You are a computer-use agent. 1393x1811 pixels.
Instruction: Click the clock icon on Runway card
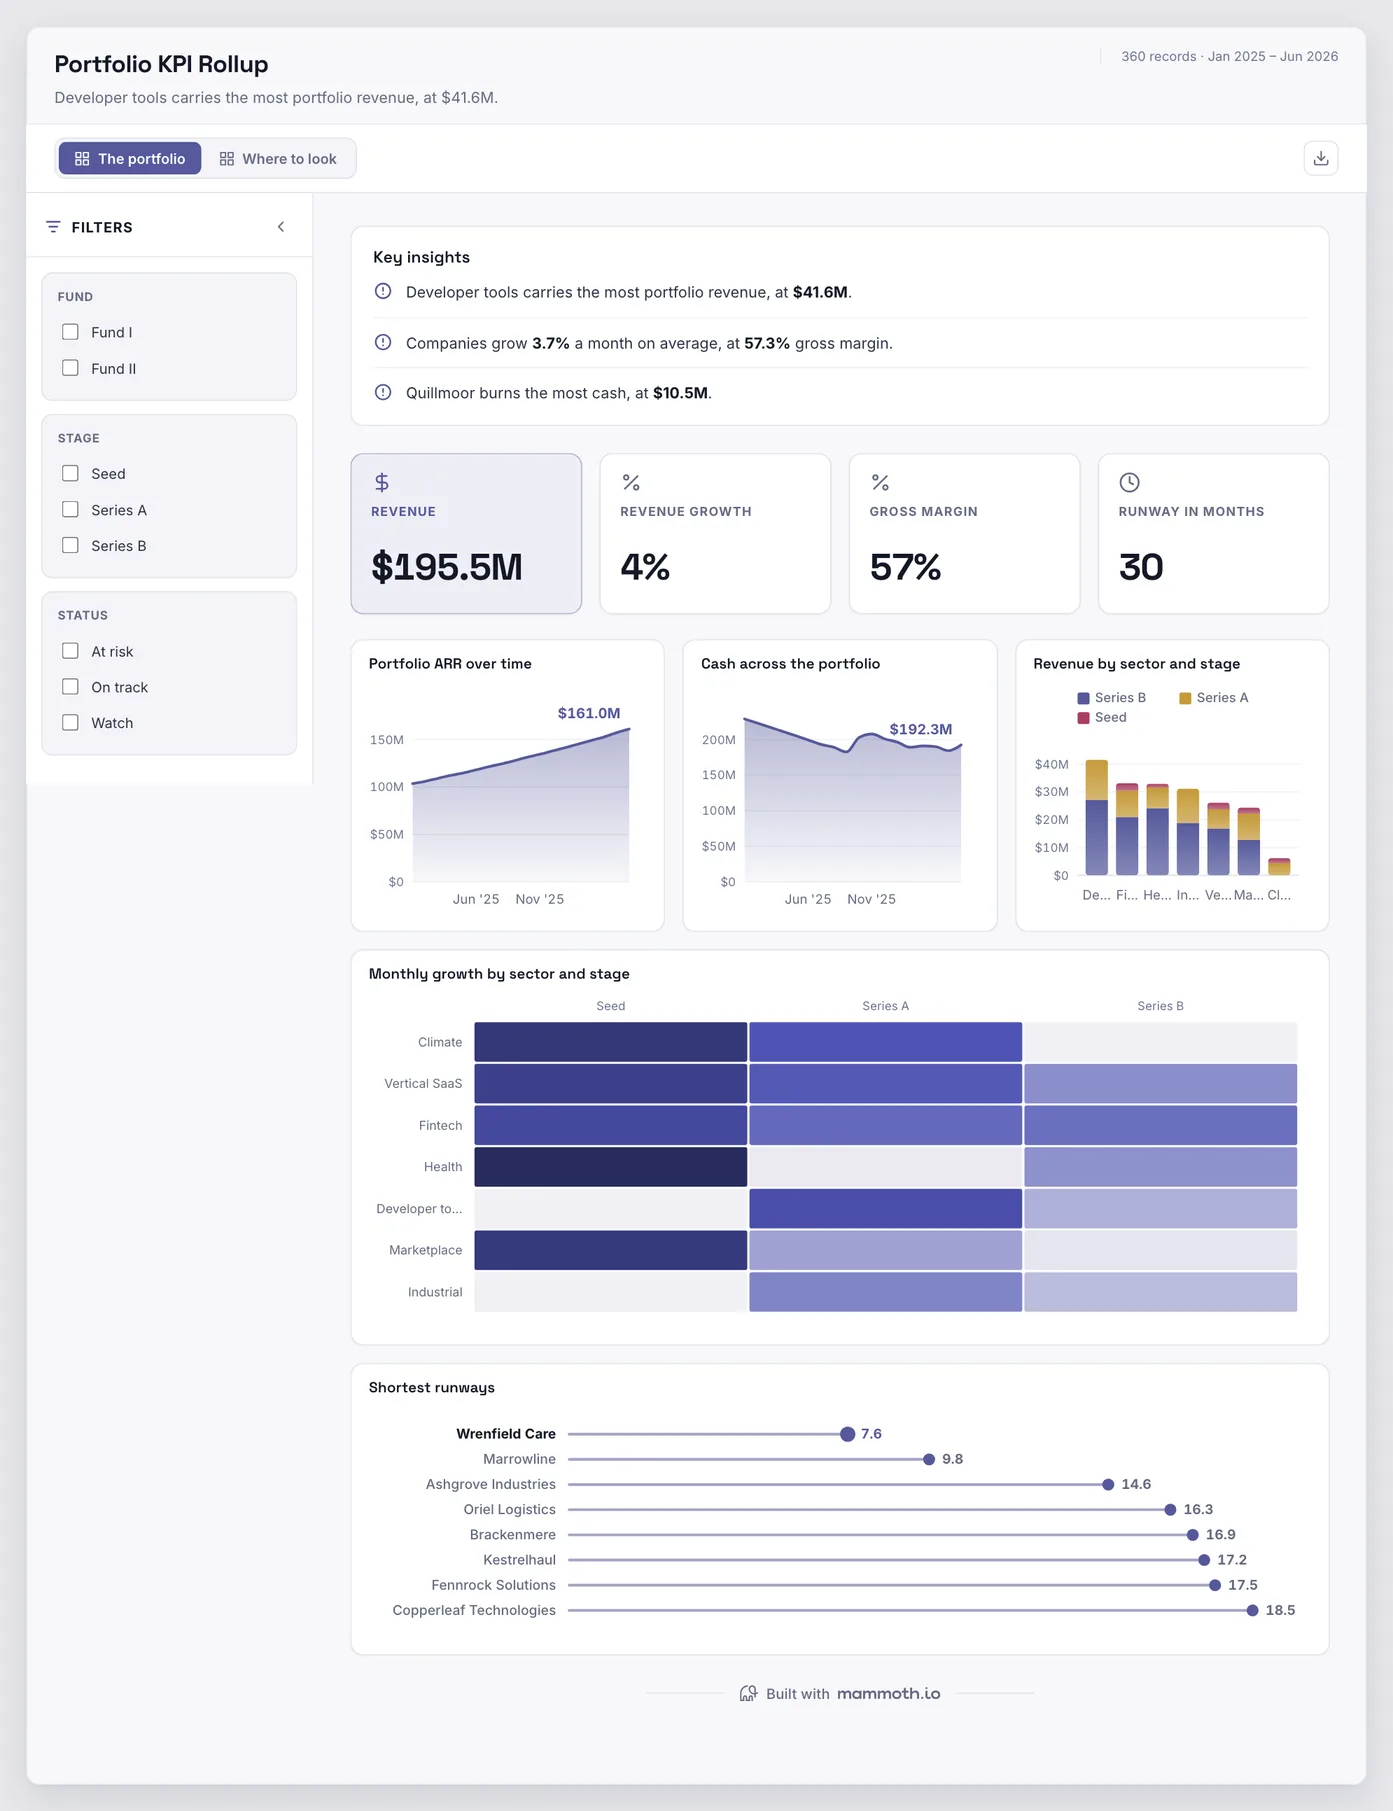pos(1129,482)
